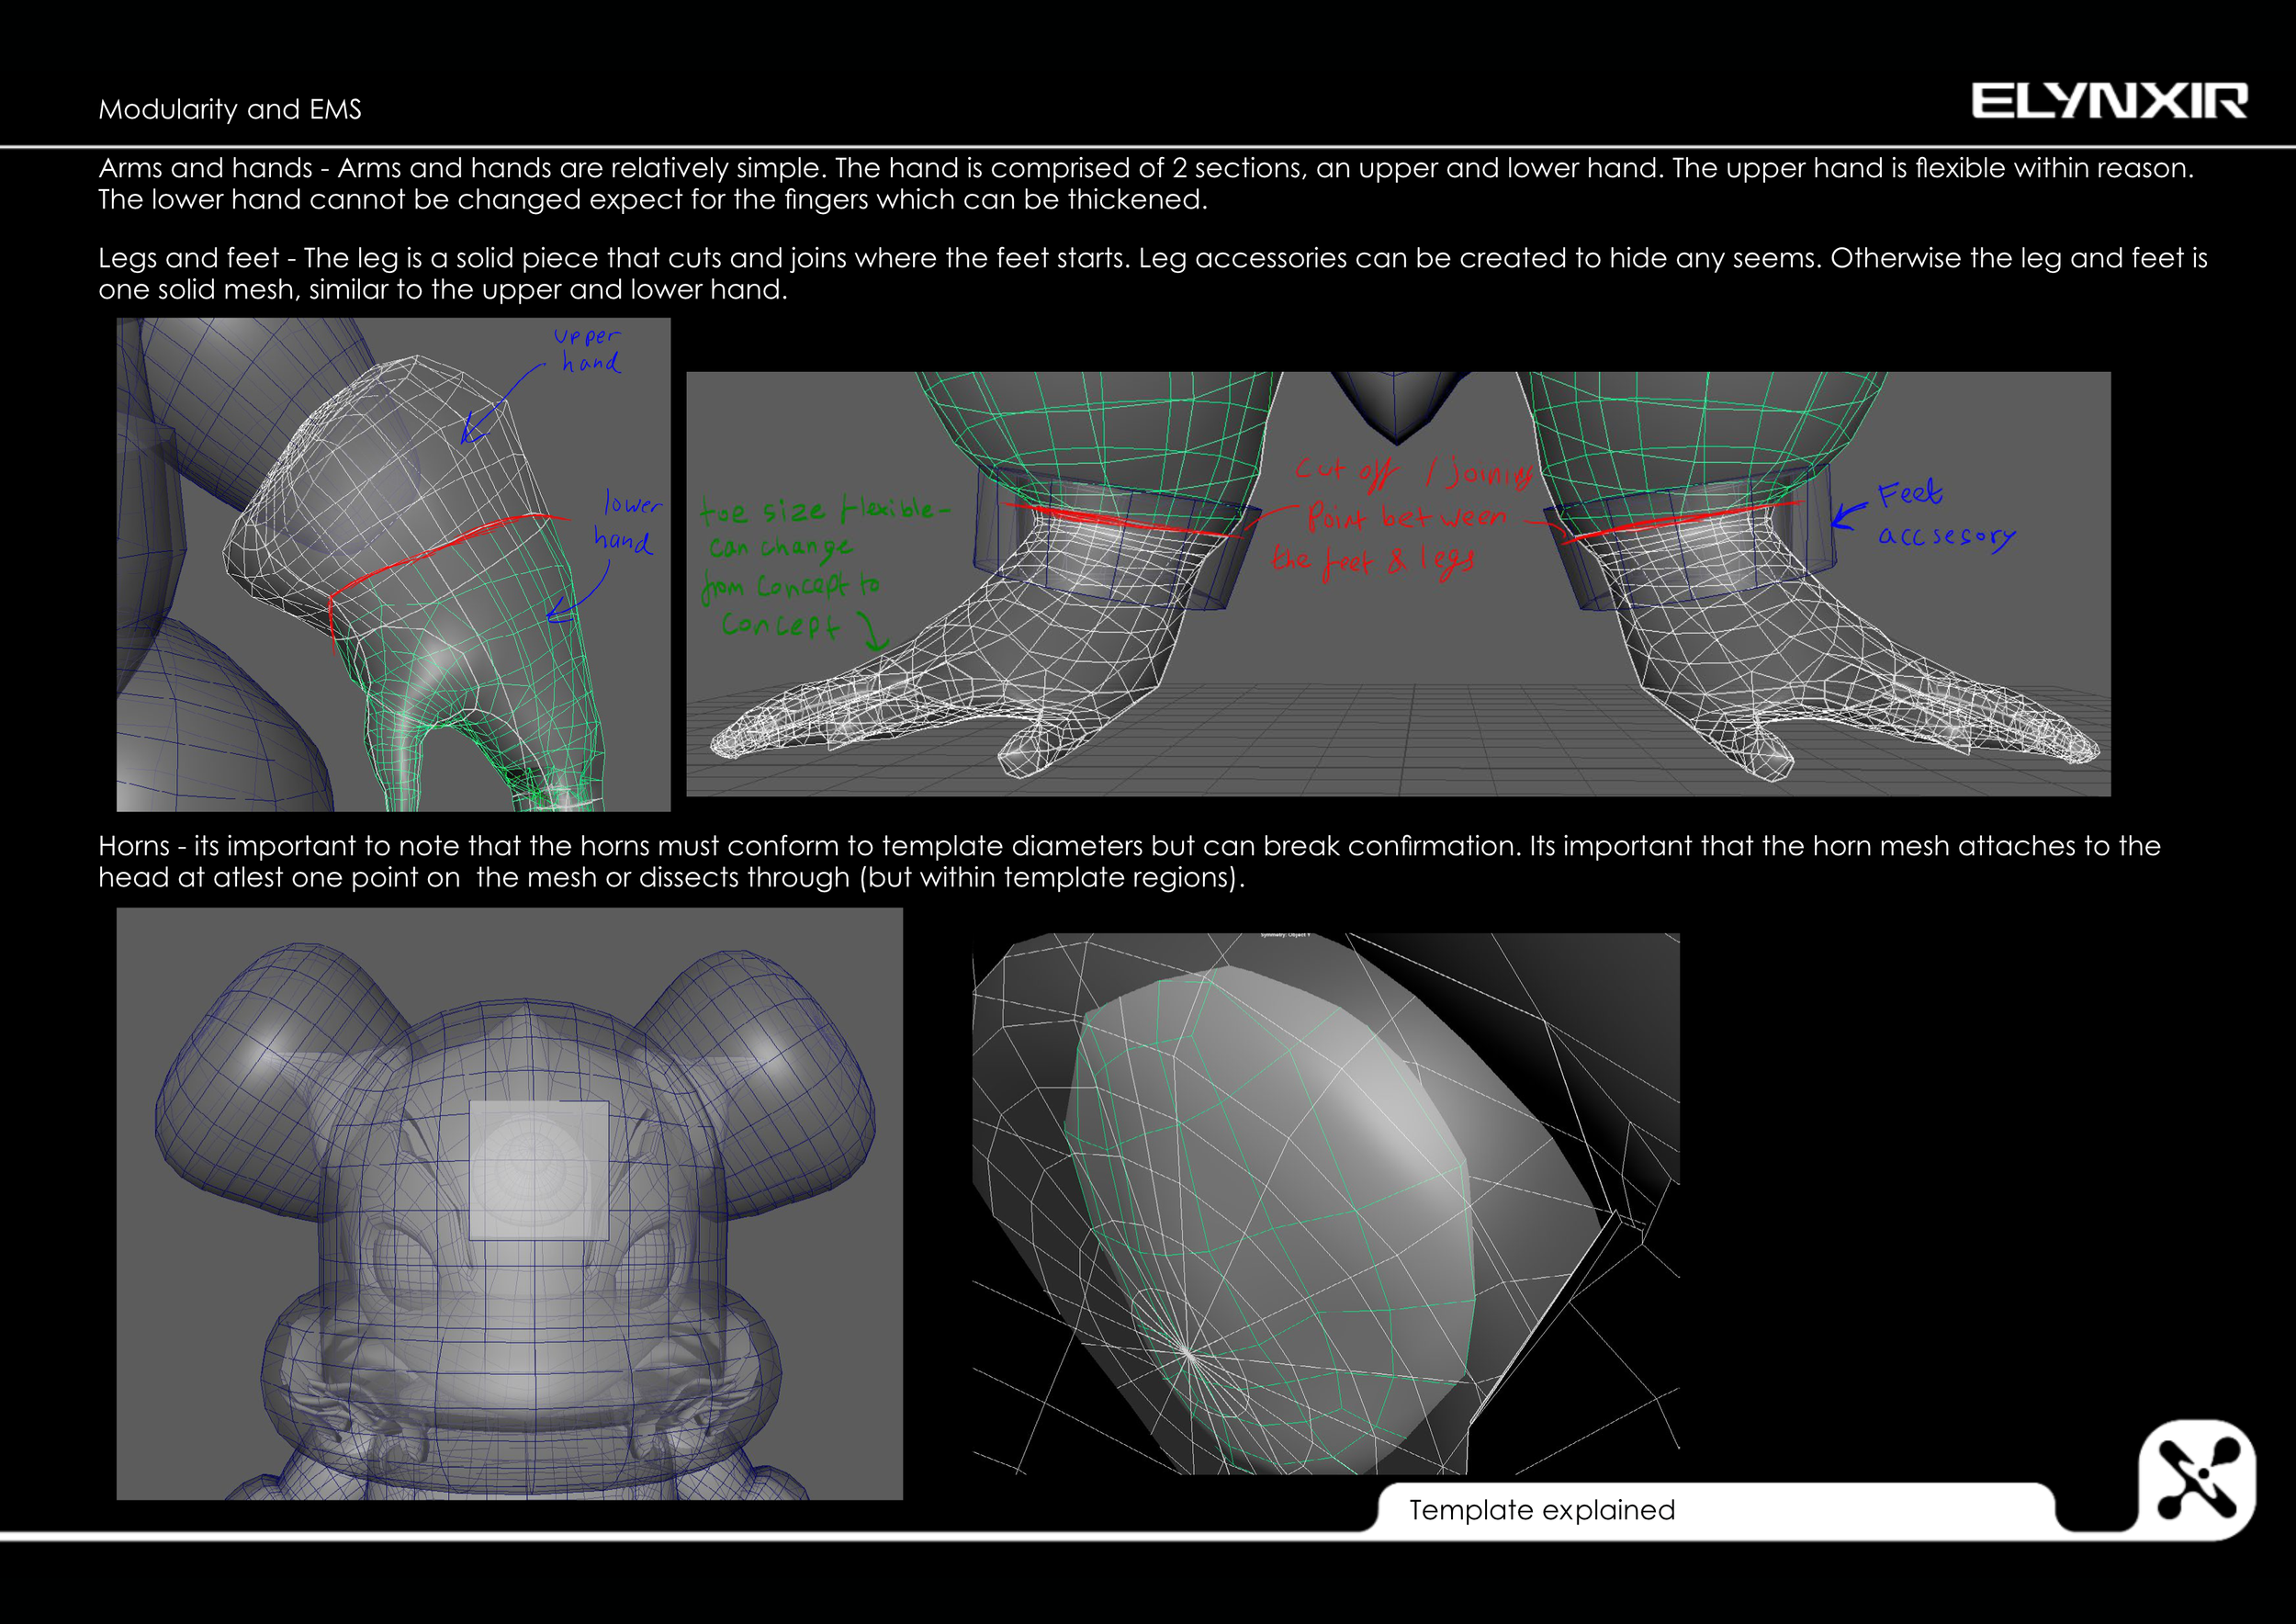This screenshot has width=2296, height=1624.
Task: Click the blue arrow pointing to the feet accessory
Action: [1848, 515]
